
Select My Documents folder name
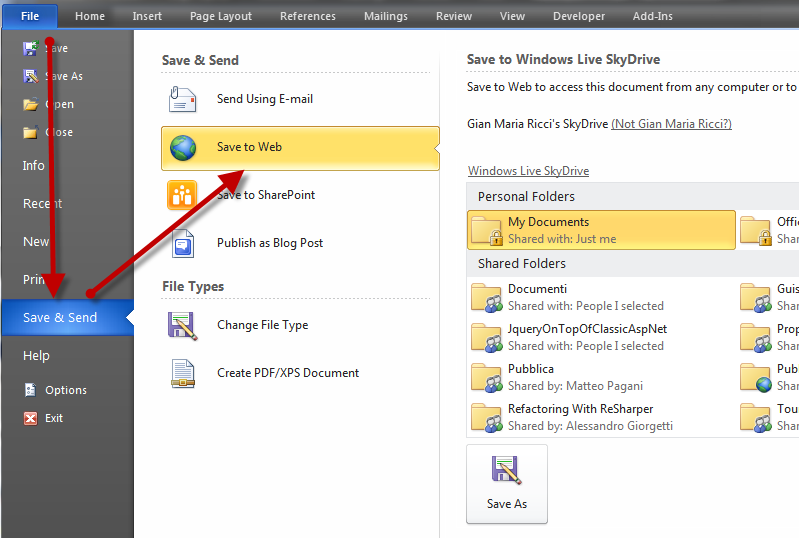coord(548,222)
